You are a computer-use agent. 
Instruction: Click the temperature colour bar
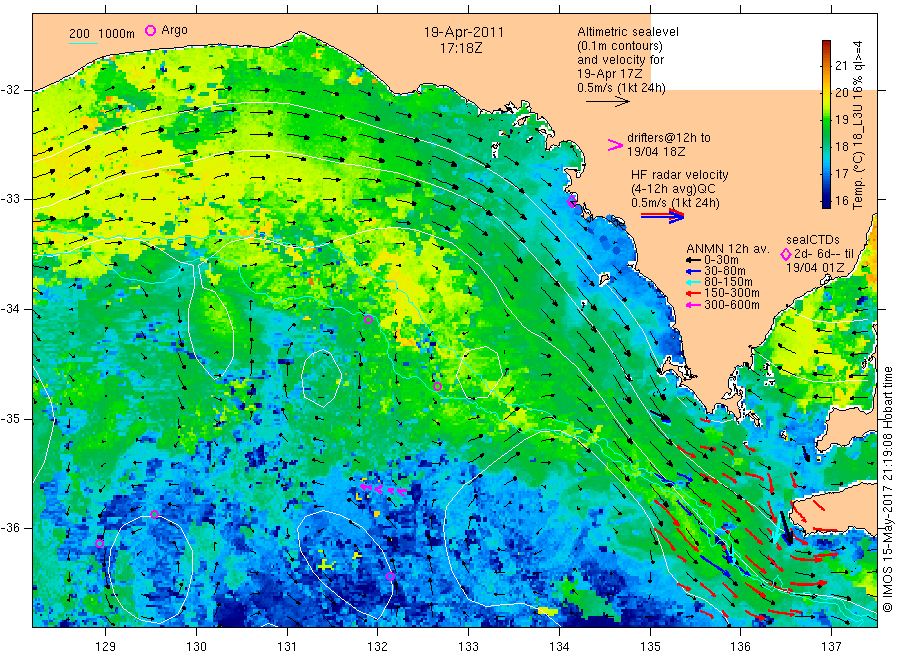(826, 124)
